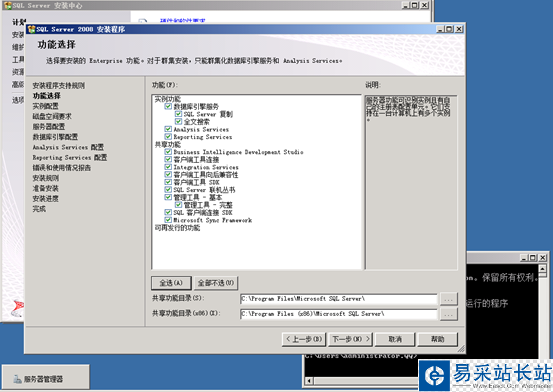Toggle the 管理工具 - 基本 checkbox
This screenshot has height=392, width=553.
coord(168,197)
